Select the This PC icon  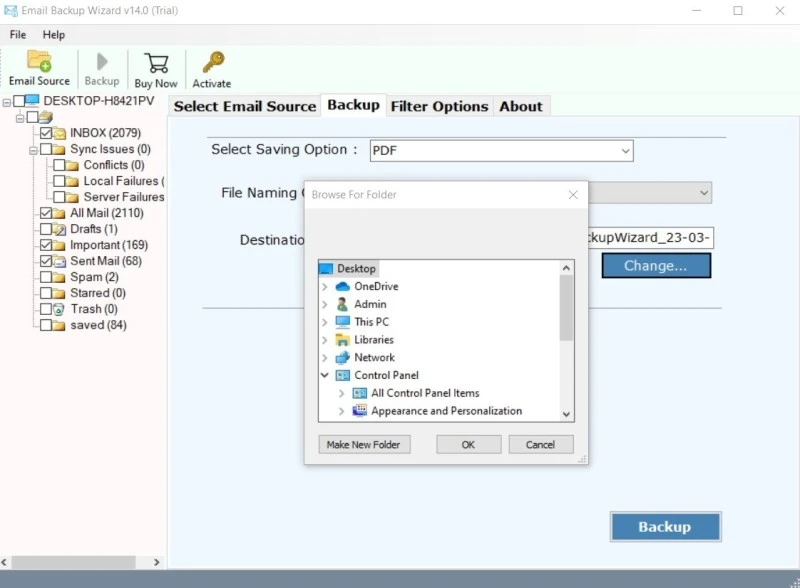click(343, 322)
